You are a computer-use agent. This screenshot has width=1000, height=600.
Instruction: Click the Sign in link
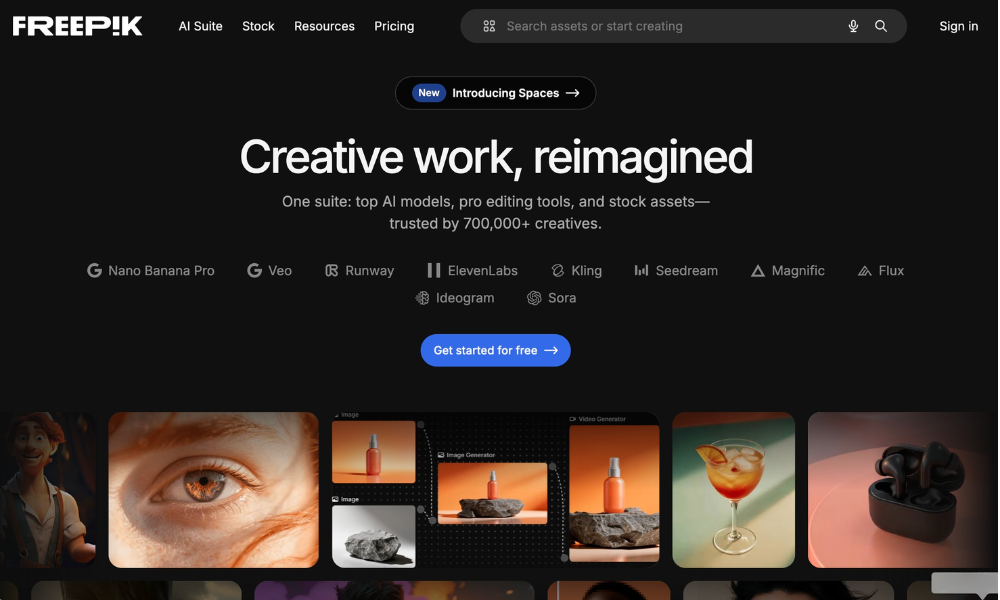pyautogui.click(x=958, y=26)
